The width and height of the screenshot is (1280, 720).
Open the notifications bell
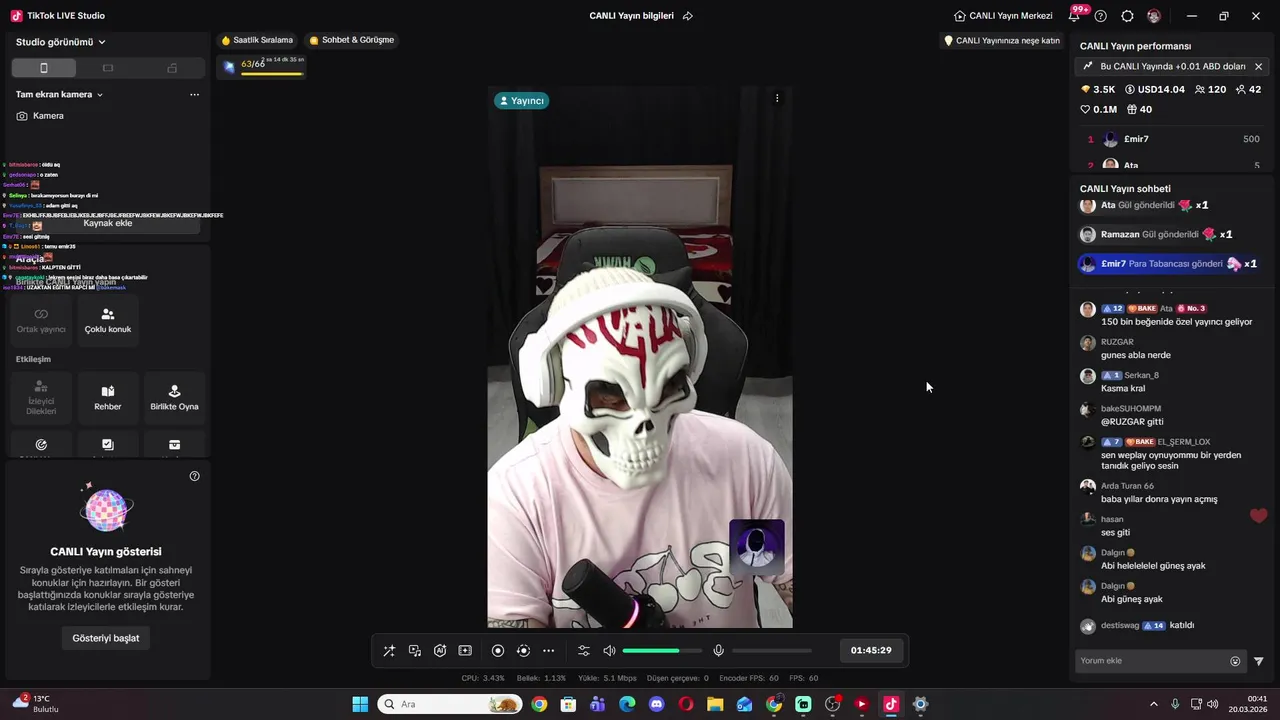[x=1075, y=16]
